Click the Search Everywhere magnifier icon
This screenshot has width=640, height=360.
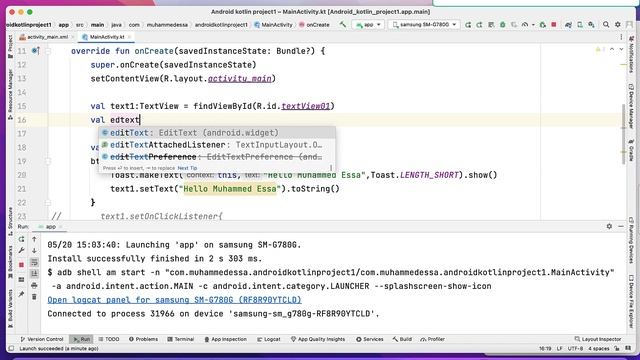coord(606,25)
